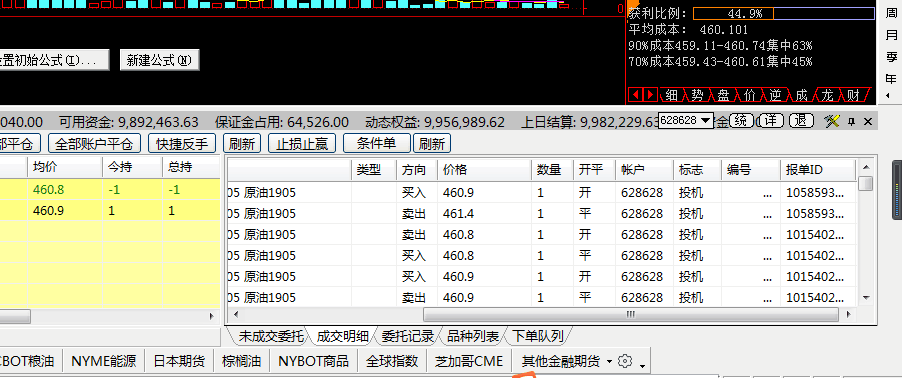902x378 pixels.
Task: Expand overflow arrow after gear icon
Action: [643, 366]
